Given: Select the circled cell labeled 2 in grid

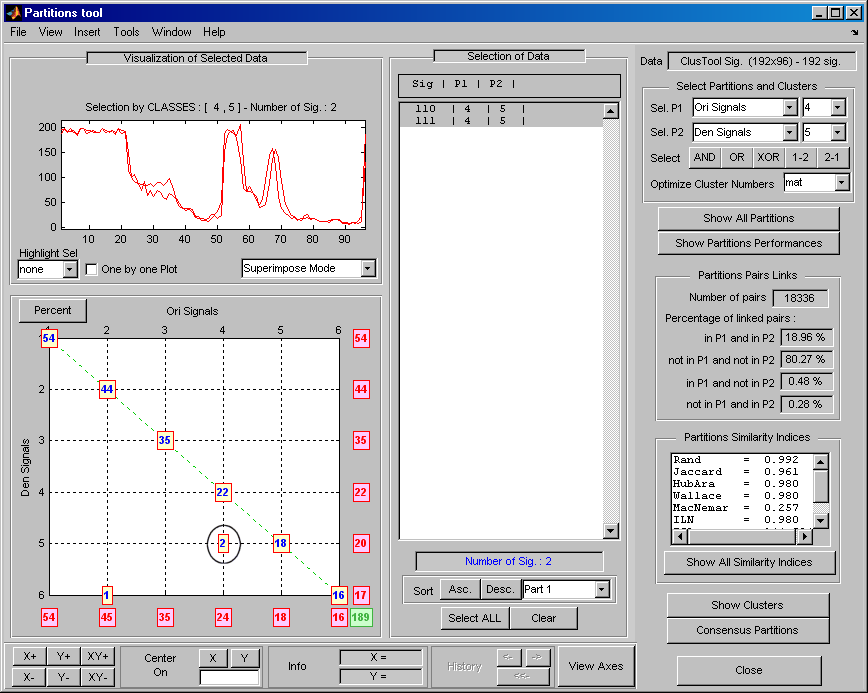Looking at the screenshot, I should click(223, 543).
